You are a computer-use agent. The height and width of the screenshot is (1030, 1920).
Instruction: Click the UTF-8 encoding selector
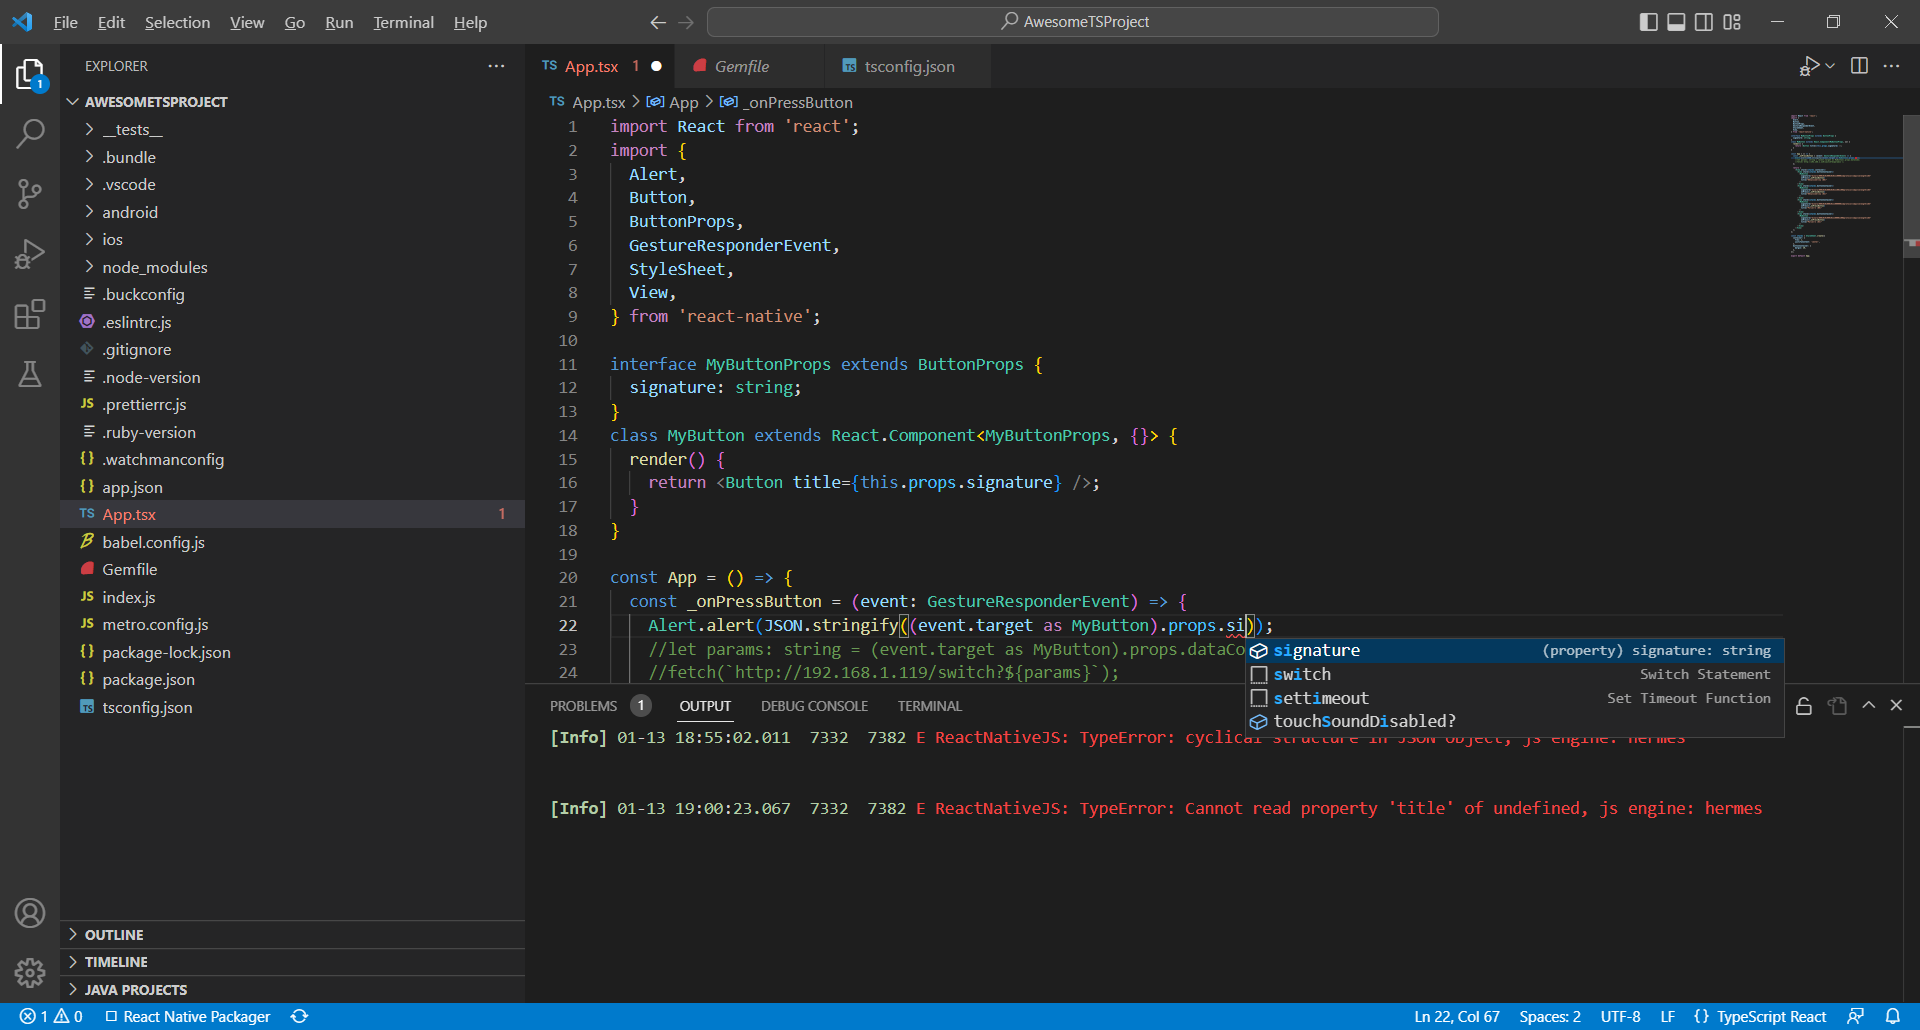pyautogui.click(x=1620, y=1016)
